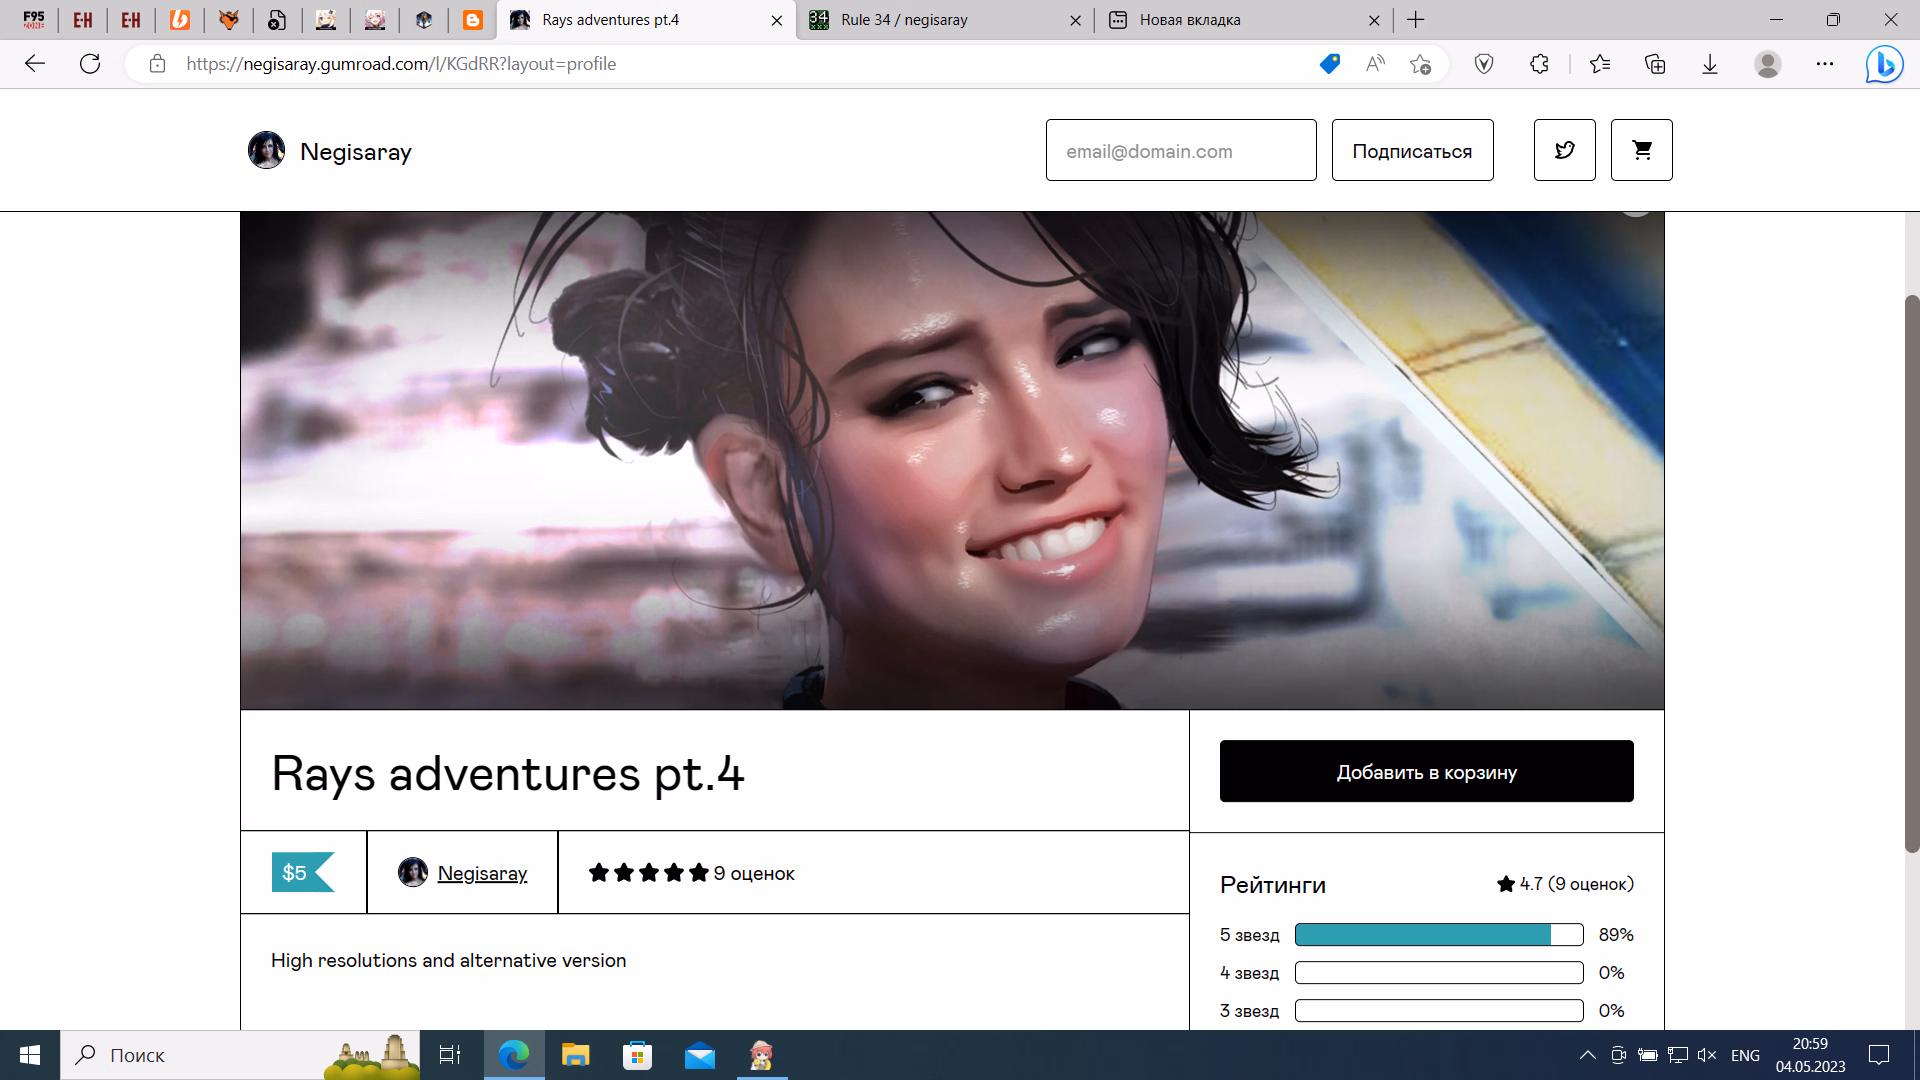Click the email input field
Viewport: 1920px width, 1080px height.
(x=1180, y=150)
